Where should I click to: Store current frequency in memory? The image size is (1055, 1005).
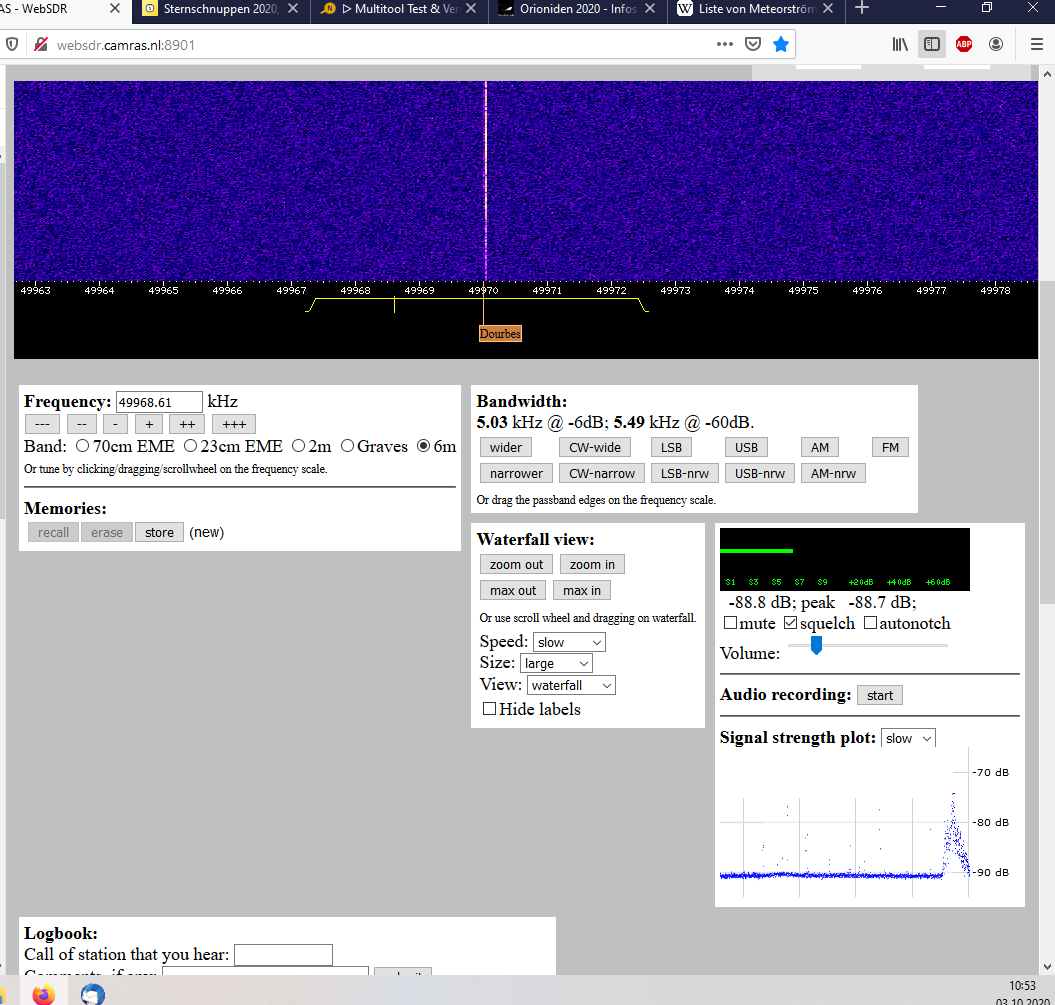(x=159, y=532)
